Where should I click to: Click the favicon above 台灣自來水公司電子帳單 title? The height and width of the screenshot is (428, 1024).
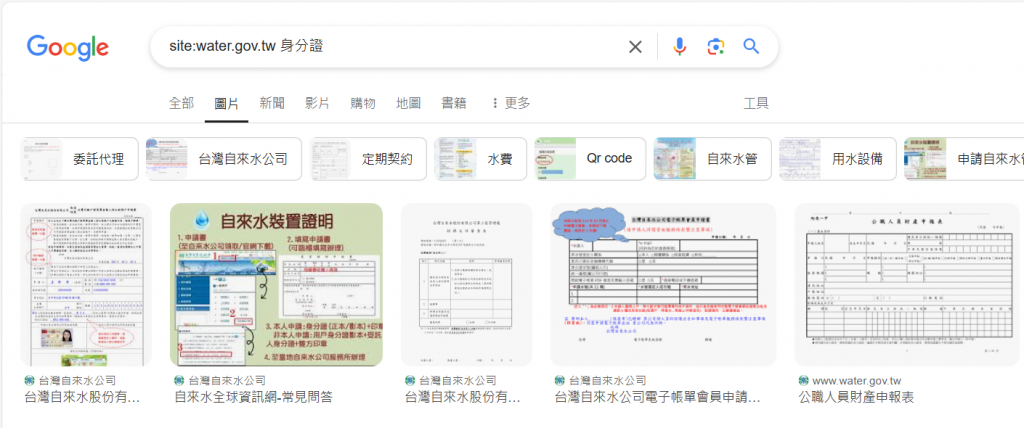pos(560,380)
